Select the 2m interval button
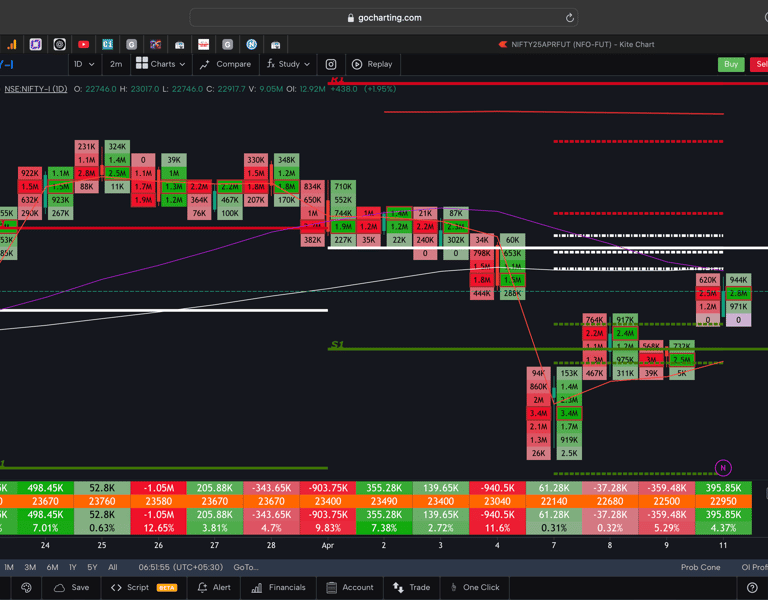Screen dimensions: 768x600 (116, 64)
